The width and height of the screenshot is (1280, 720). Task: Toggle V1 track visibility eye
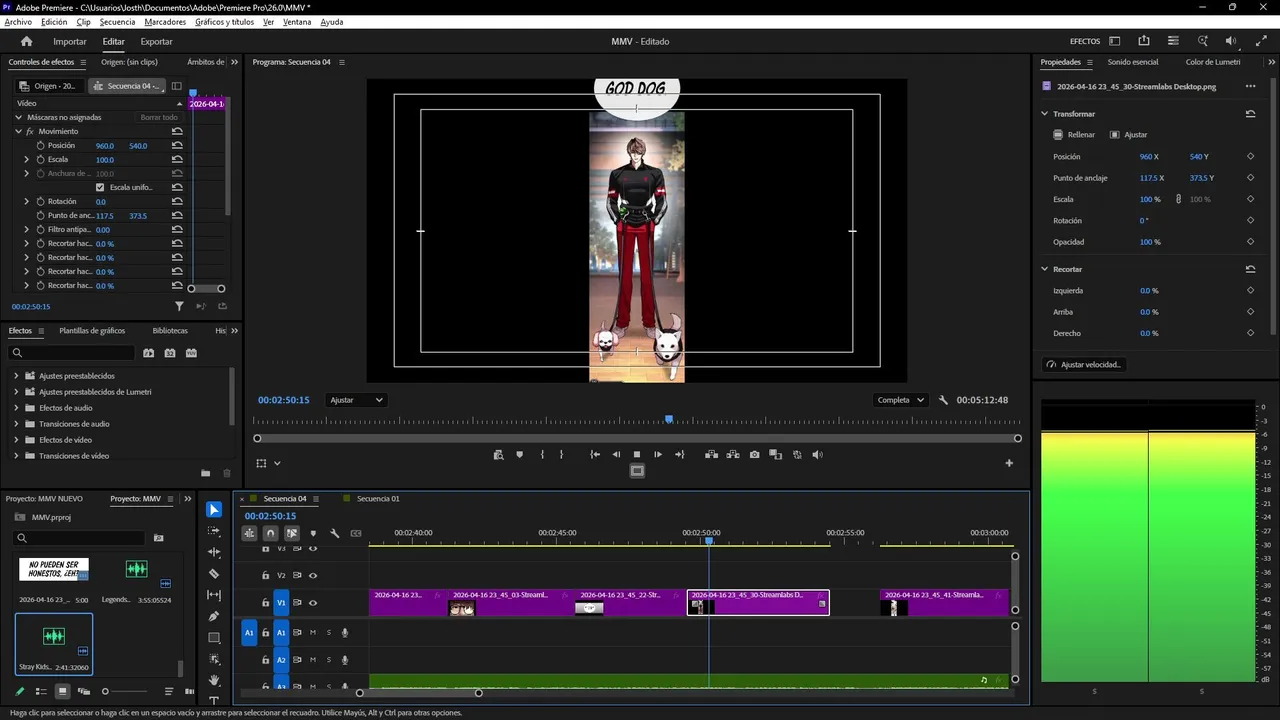click(313, 603)
